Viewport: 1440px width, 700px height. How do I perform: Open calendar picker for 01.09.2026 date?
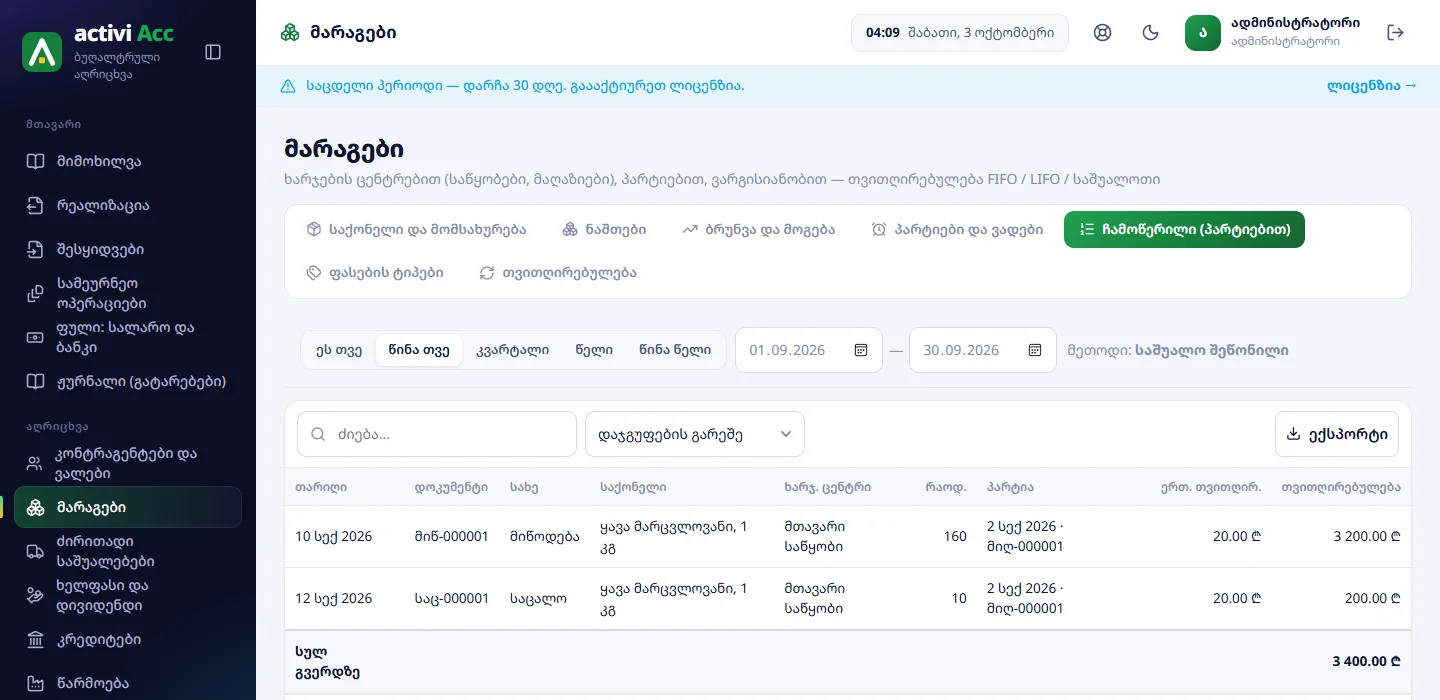861,350
